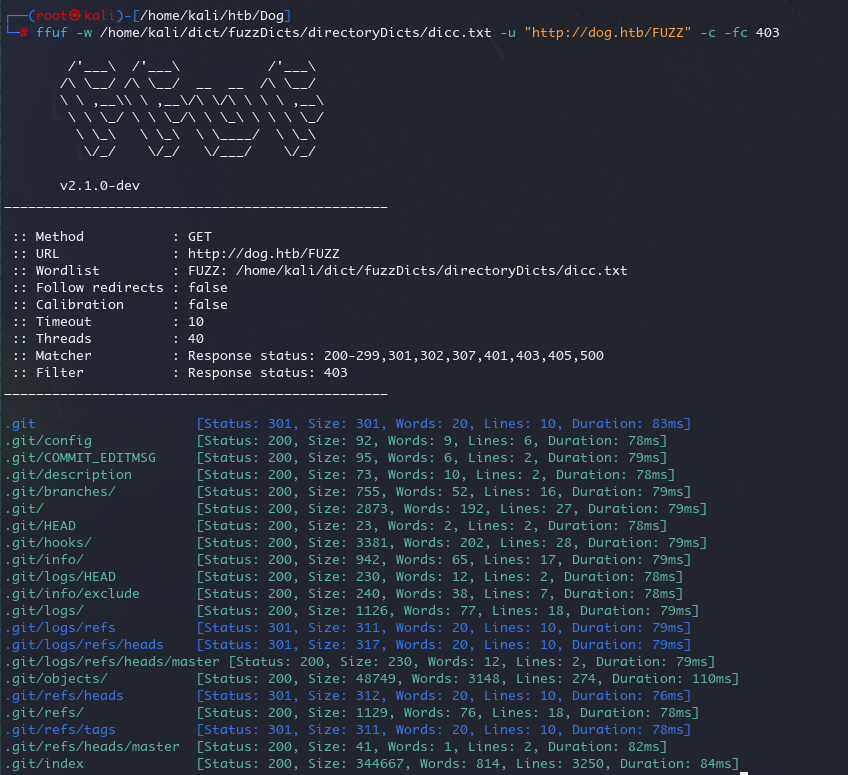Click the blue .git/logs/refs entry
Image resolution: width=848 pixels, height=775 pixels.
click(60, 627)
